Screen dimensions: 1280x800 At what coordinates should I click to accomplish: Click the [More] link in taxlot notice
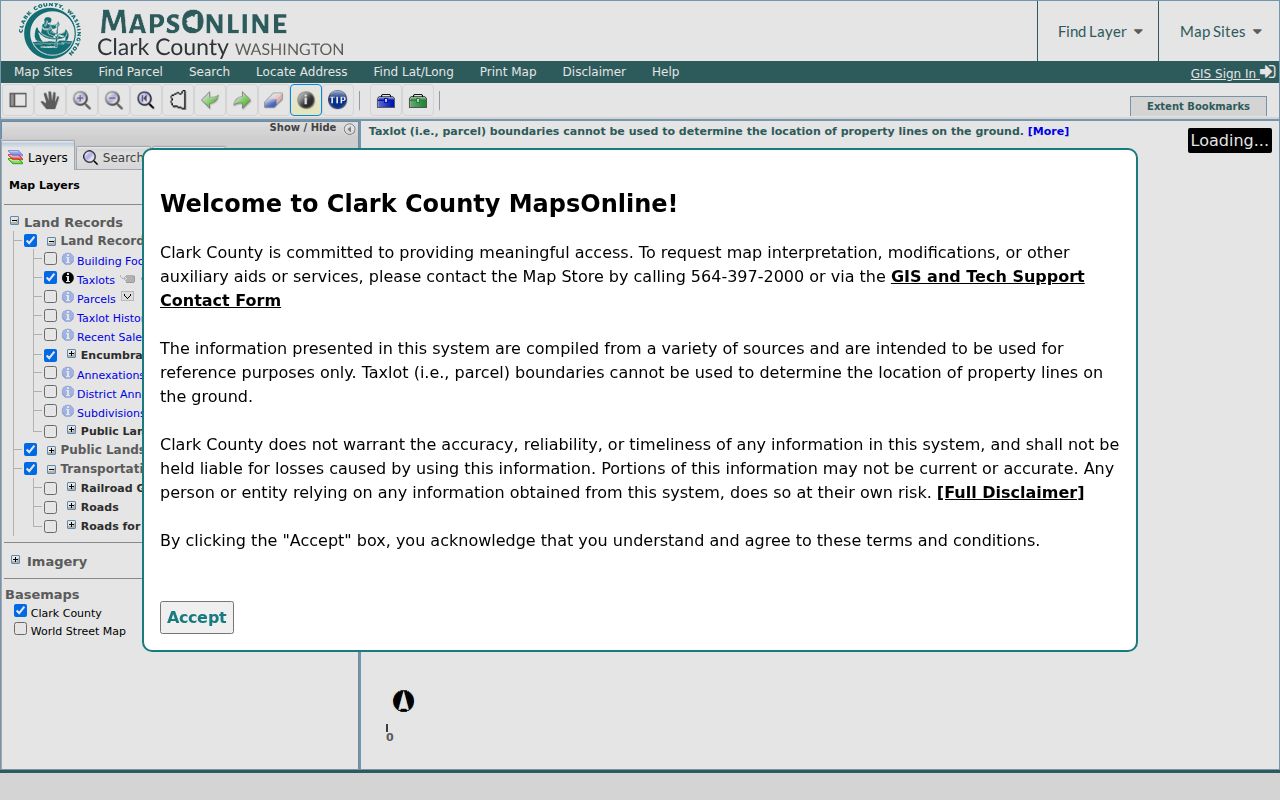1048,131
